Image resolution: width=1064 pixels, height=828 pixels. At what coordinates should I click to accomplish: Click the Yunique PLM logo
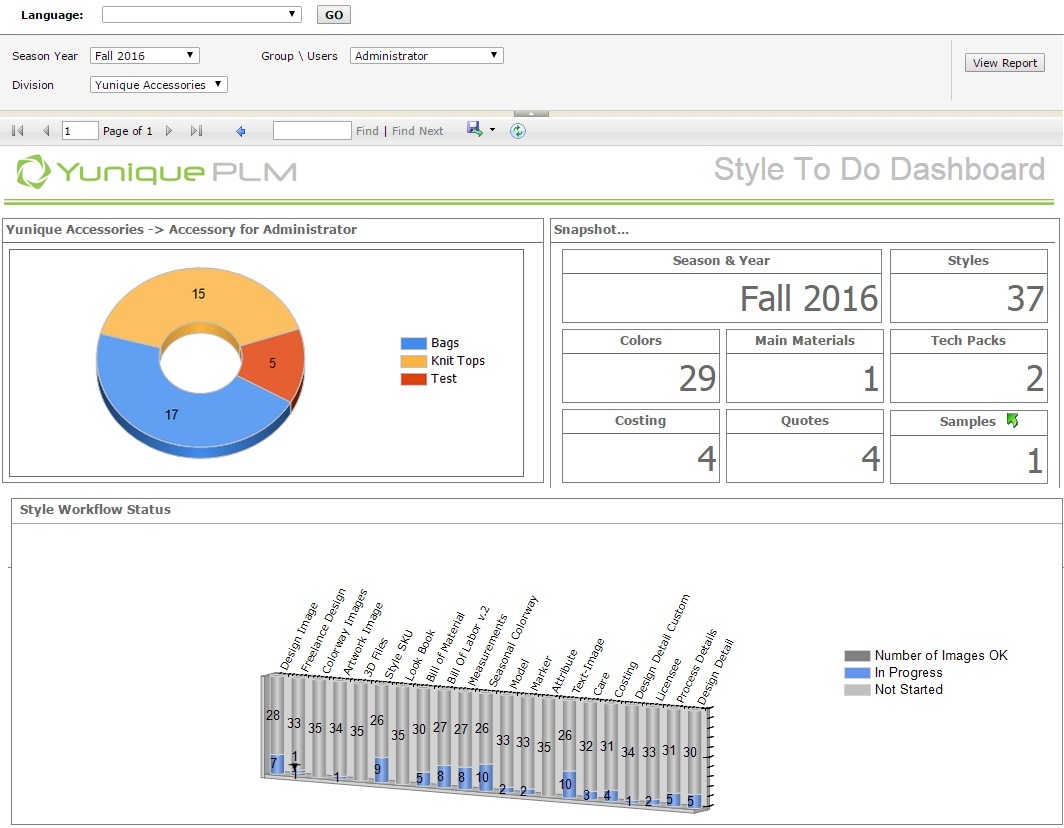(x=157, y=172)
